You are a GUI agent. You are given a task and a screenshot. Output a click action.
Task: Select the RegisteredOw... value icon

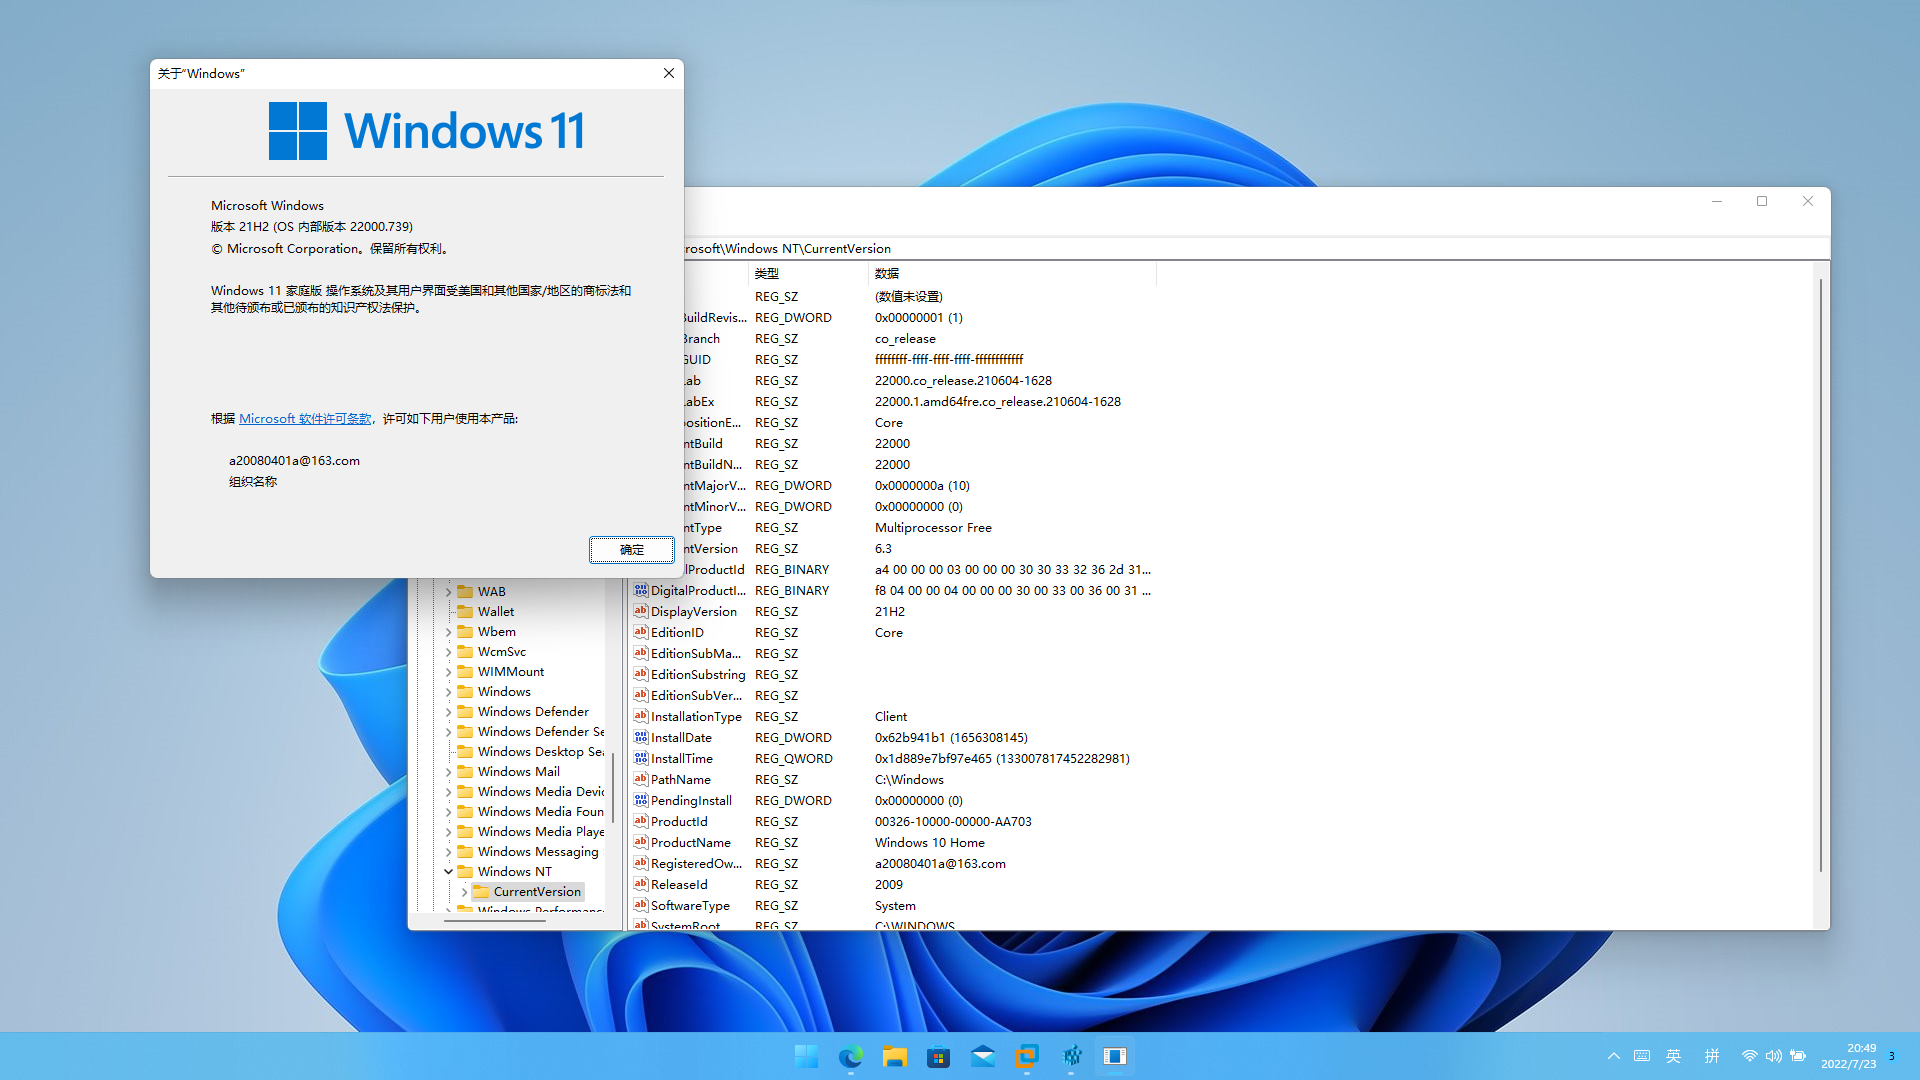click(x=641, y=864)
